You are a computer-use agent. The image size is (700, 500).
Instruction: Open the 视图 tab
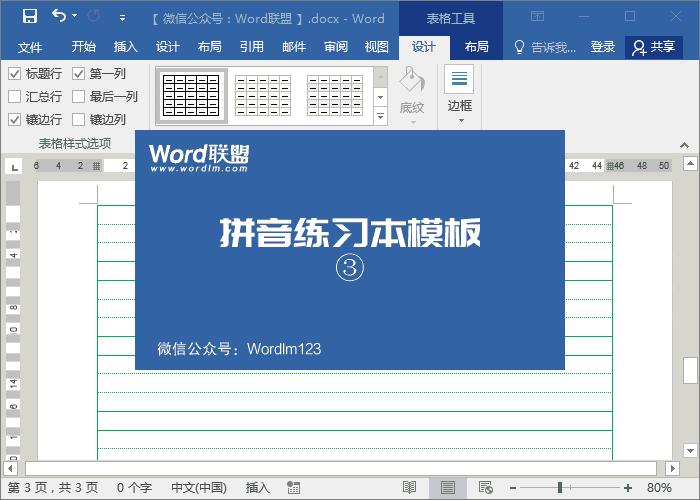[376, 47]
